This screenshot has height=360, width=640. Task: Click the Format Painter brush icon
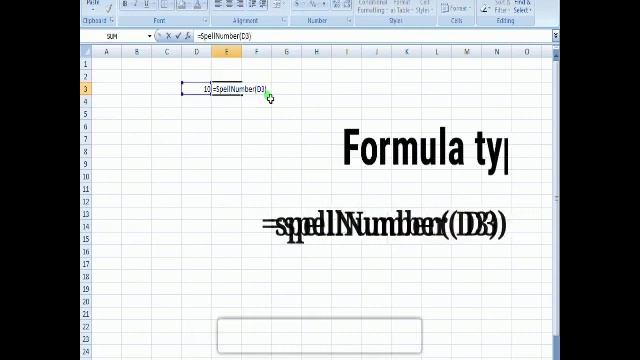tap(109, 8)
